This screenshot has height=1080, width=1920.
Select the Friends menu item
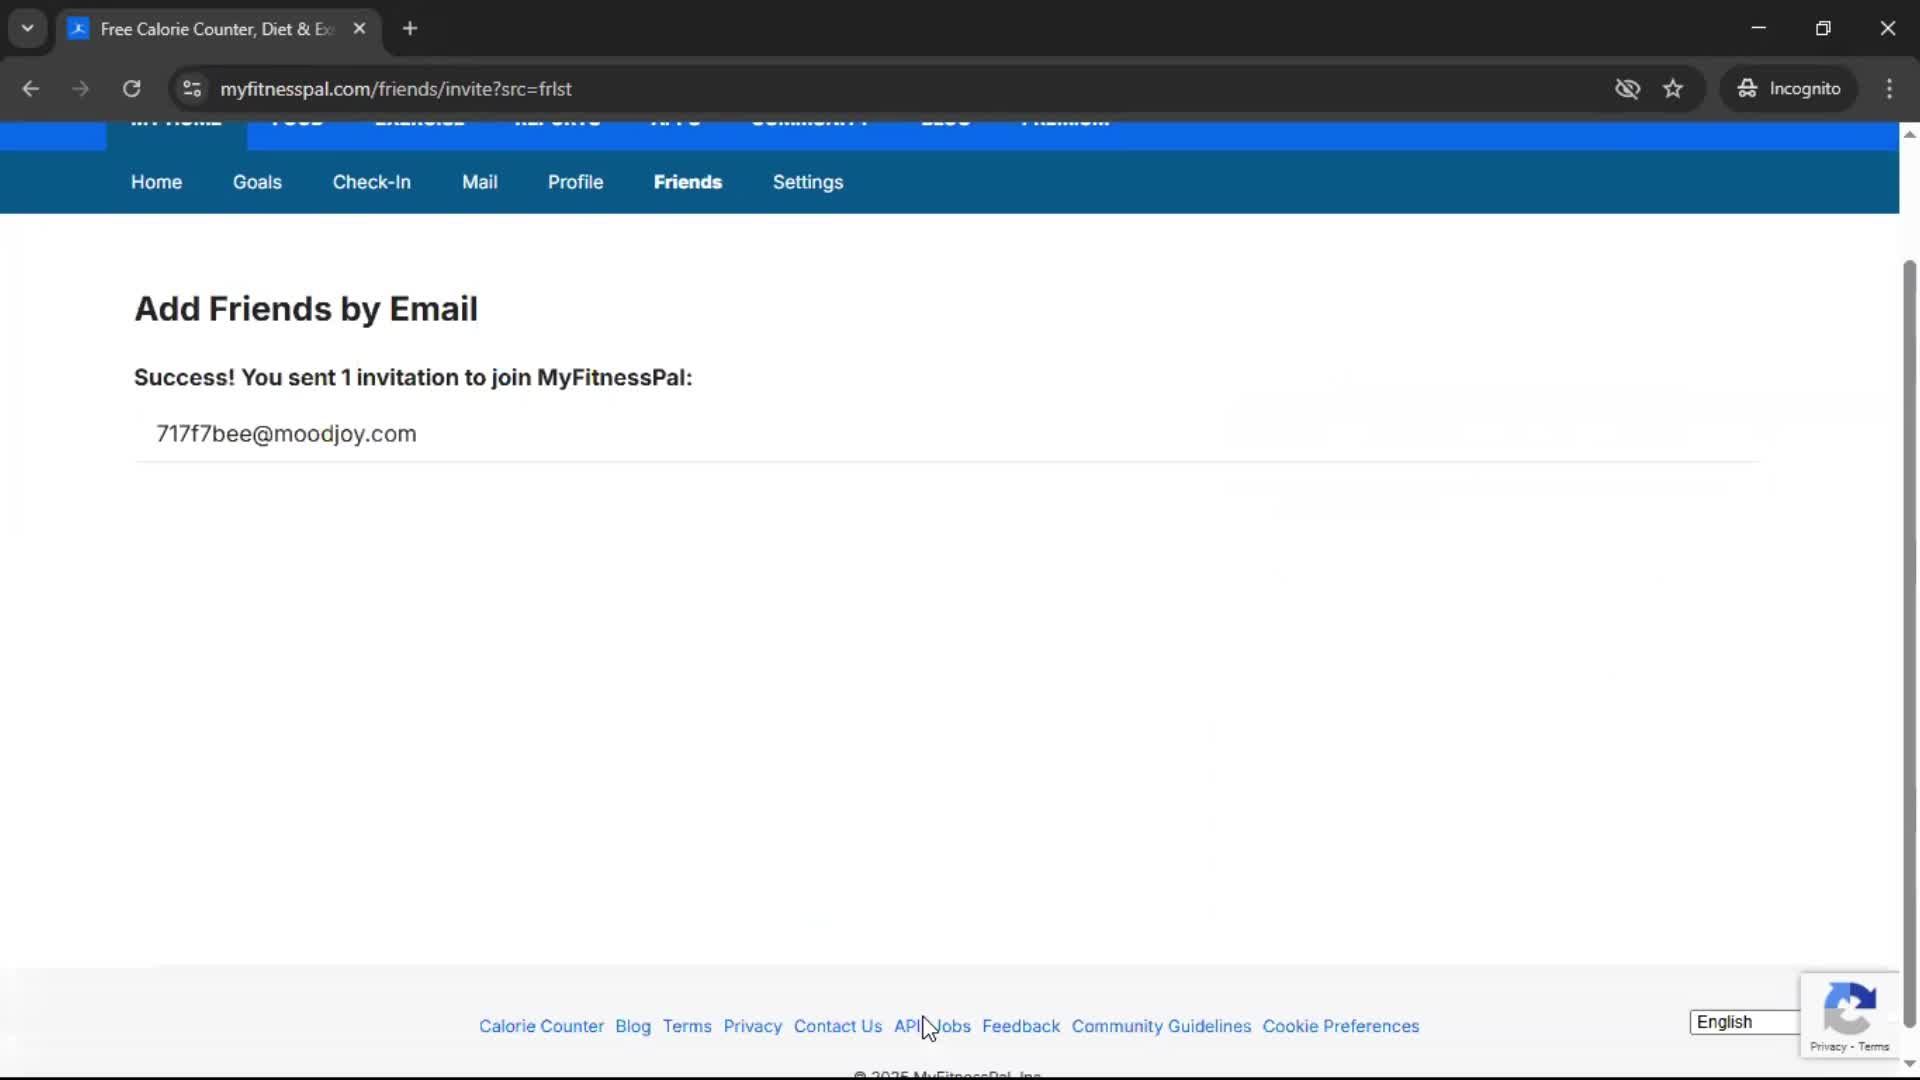coord(688,182)
